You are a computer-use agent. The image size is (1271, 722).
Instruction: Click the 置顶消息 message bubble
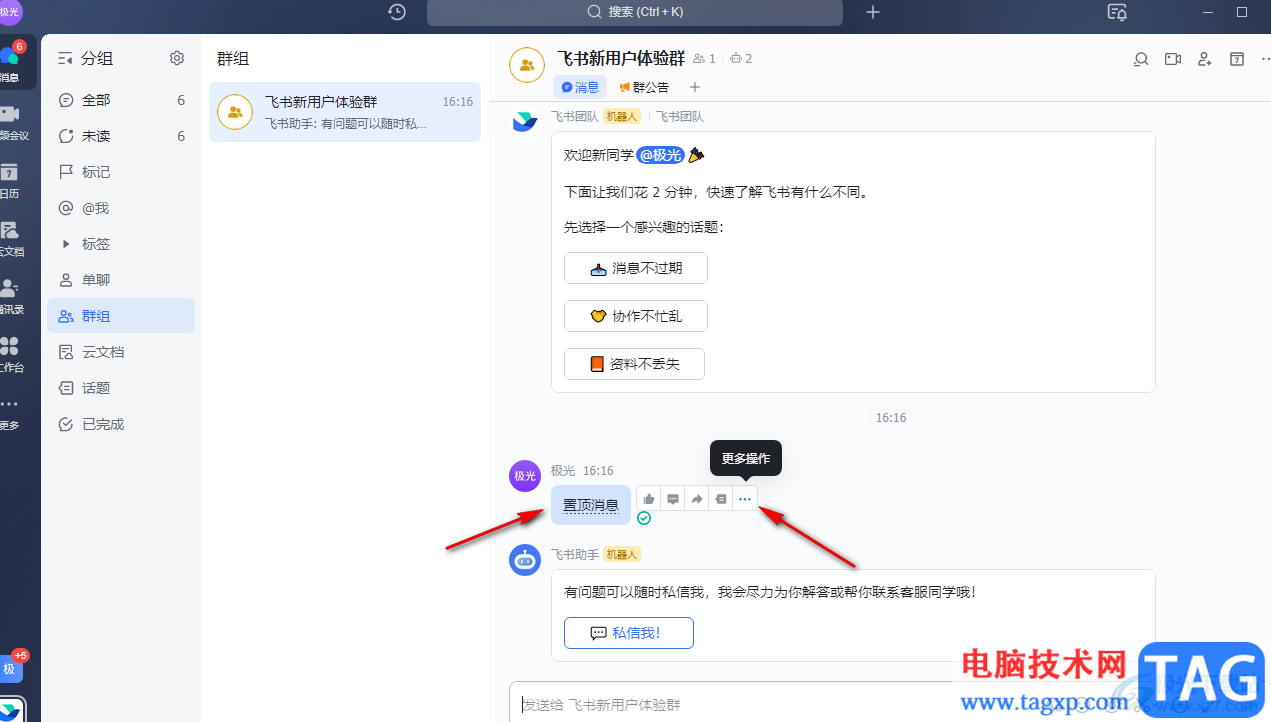point(591,505)
